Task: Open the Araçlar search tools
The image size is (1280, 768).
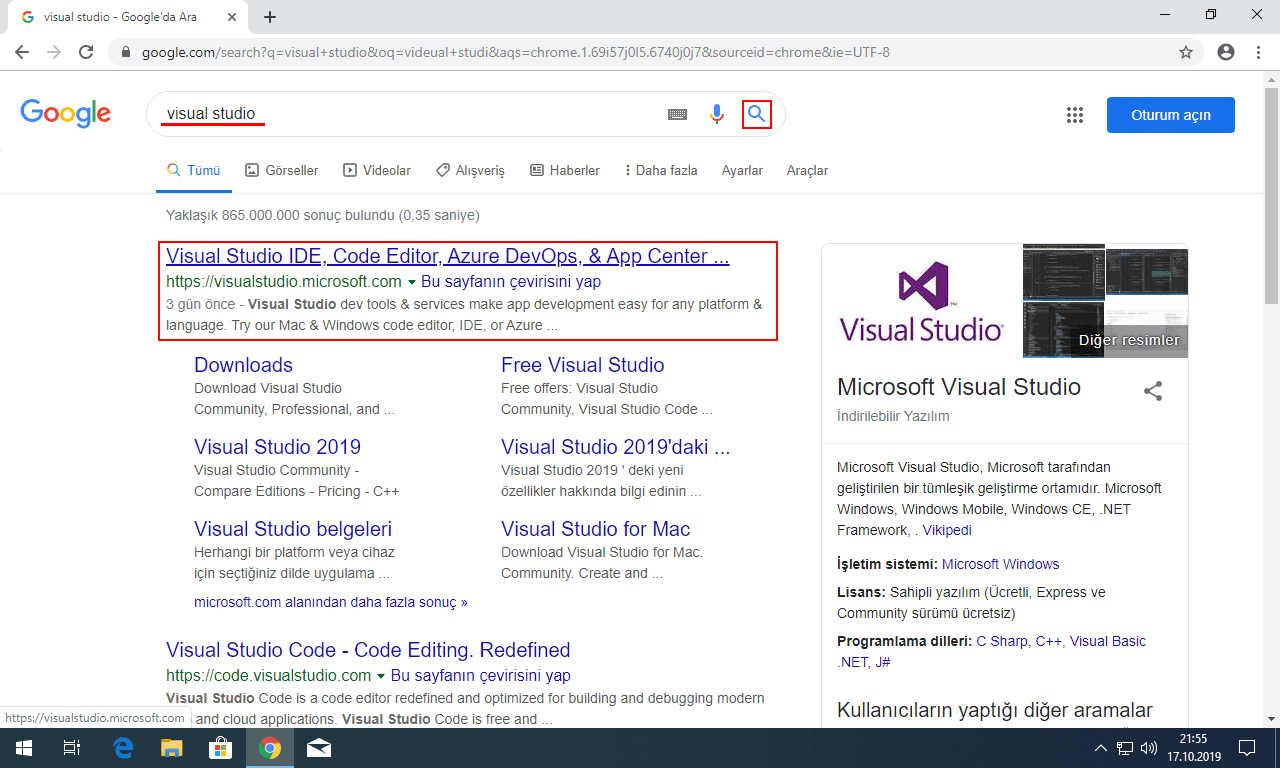Action: tap(807, 171)
